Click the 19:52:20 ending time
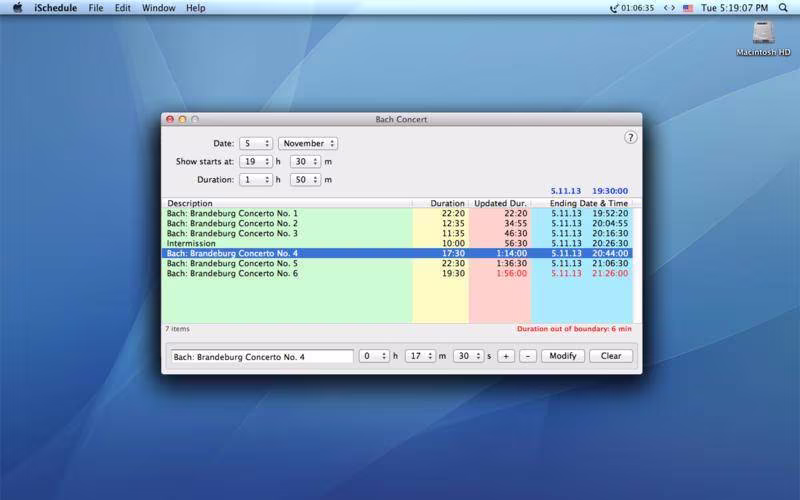 (x=610, y=213)
